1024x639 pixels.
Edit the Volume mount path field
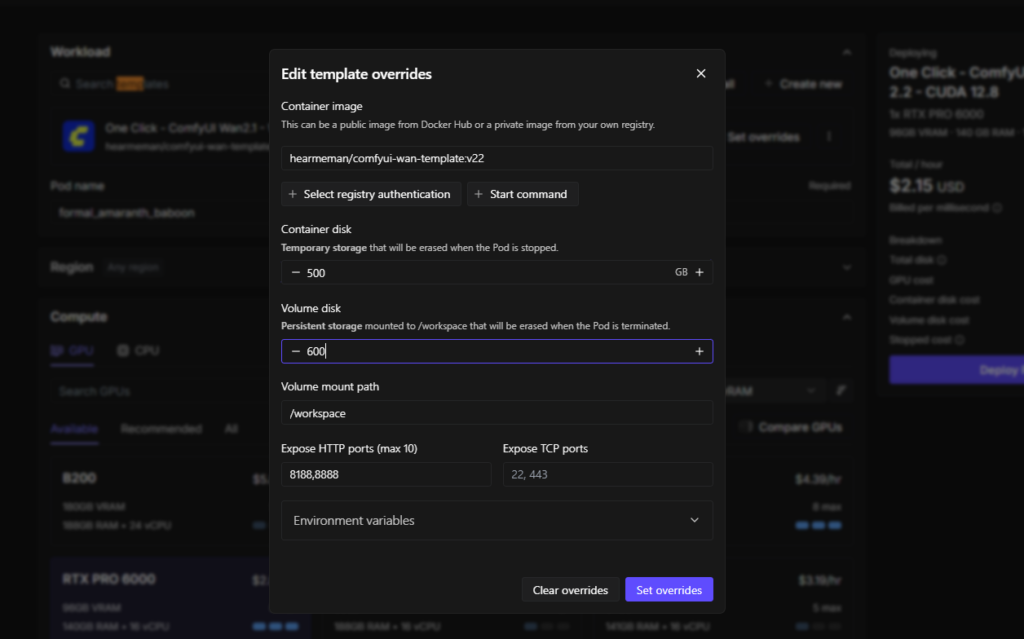497,413
